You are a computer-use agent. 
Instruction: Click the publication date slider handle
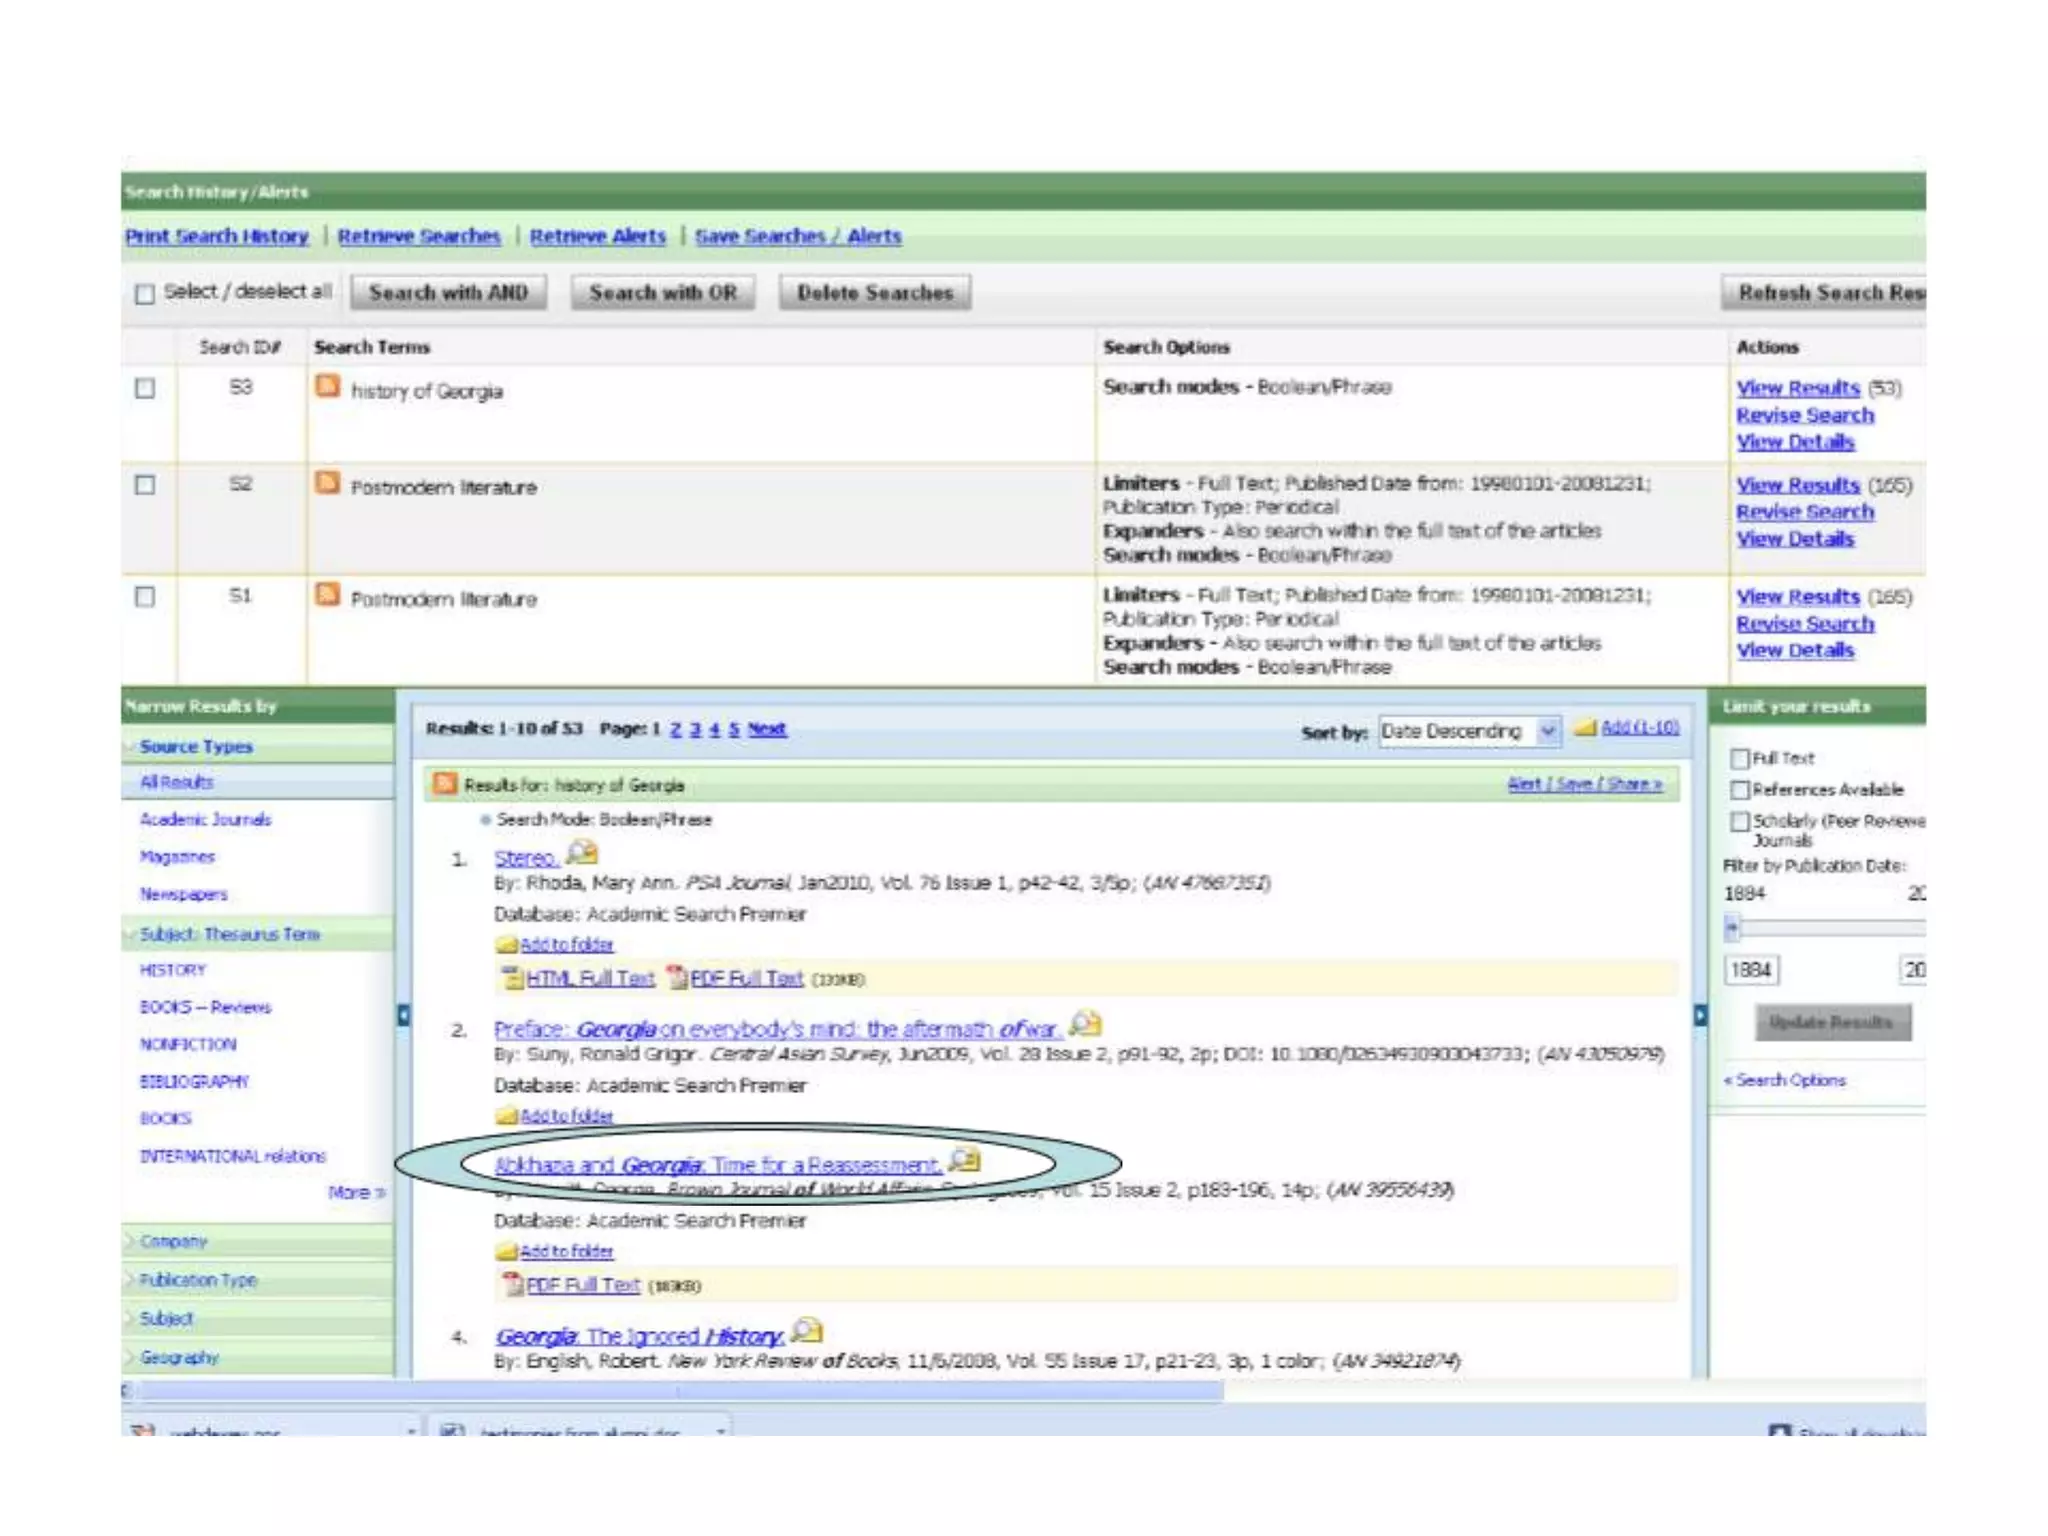click(x=1732, y=929)
